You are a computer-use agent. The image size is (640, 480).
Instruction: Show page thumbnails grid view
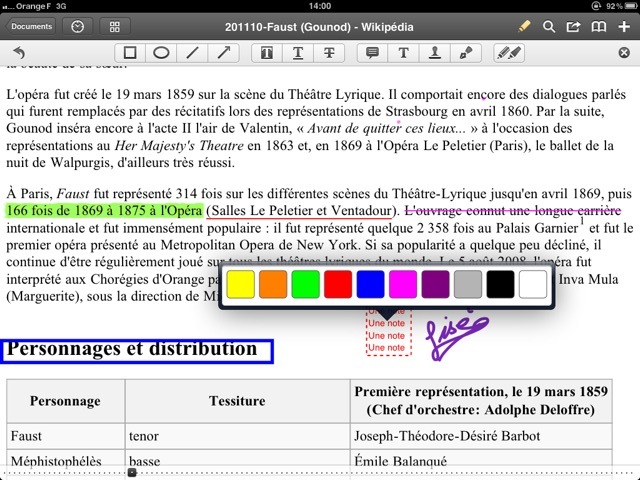[x=115, y=26]
